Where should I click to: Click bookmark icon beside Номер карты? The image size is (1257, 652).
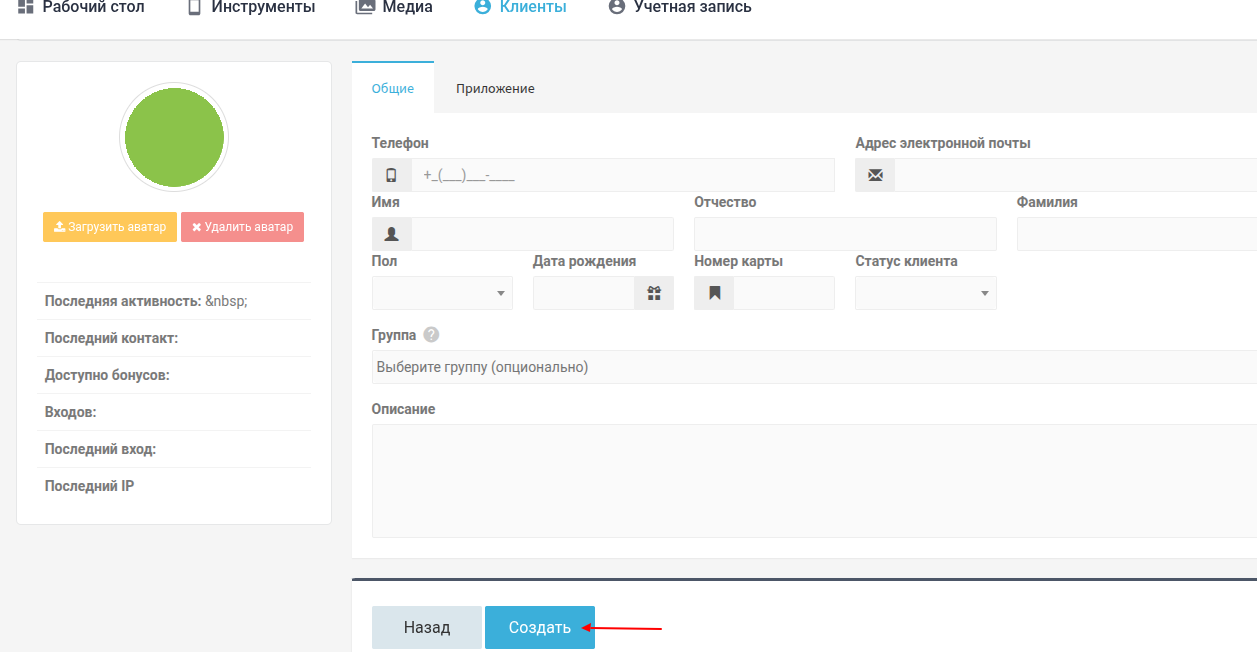pyautogui.click(x=714, y=293)
